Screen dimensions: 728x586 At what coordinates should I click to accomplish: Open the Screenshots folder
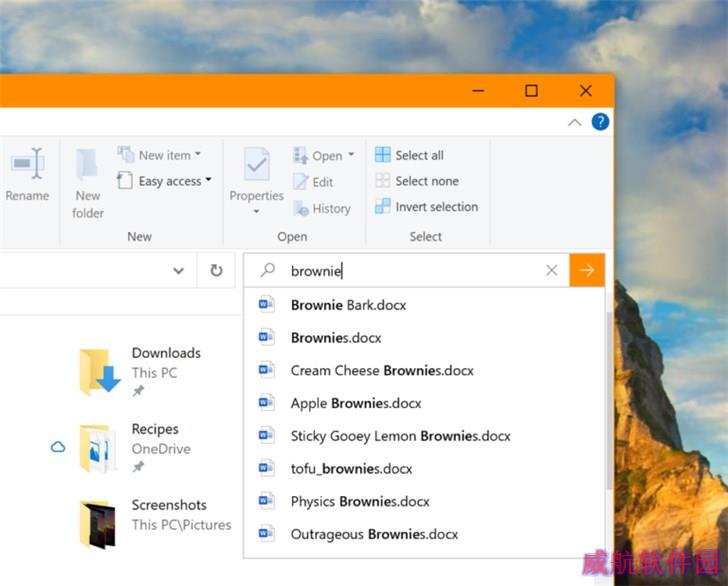coord(156,523)
